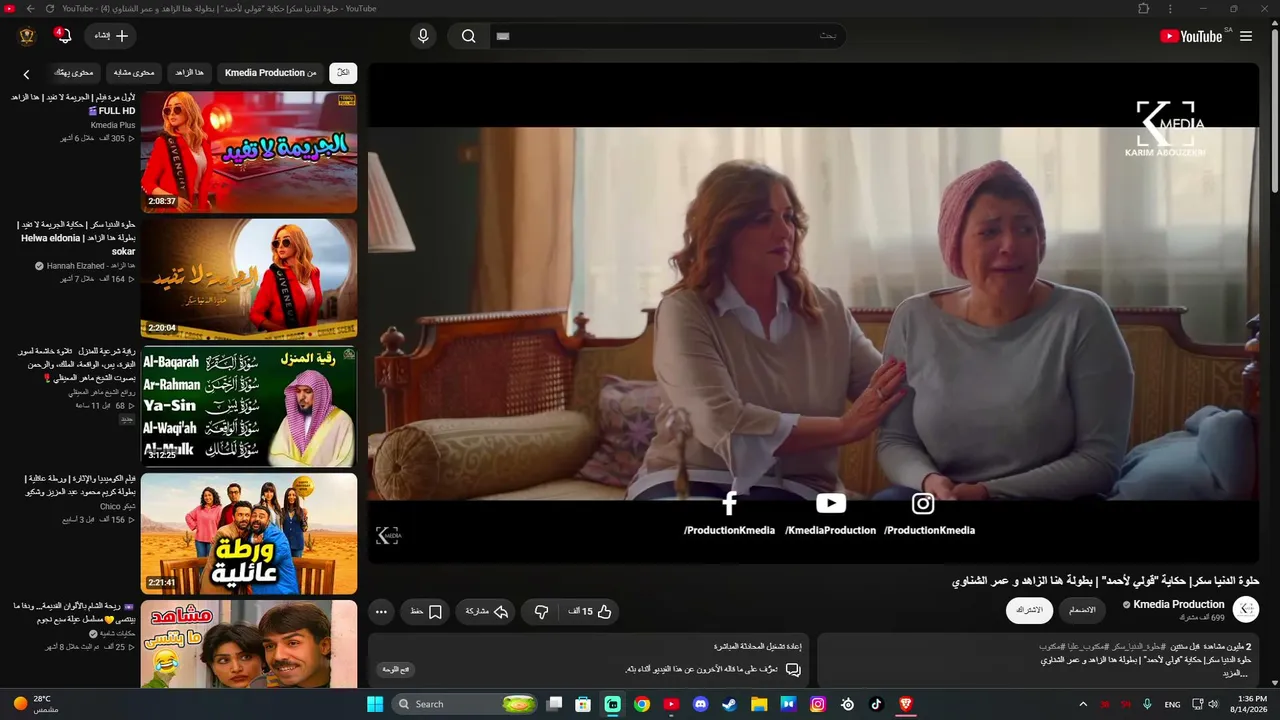The width and height of the screenshot is (1280, 720).
Task: Dislike the video with thumbs down
Action: 541,611
